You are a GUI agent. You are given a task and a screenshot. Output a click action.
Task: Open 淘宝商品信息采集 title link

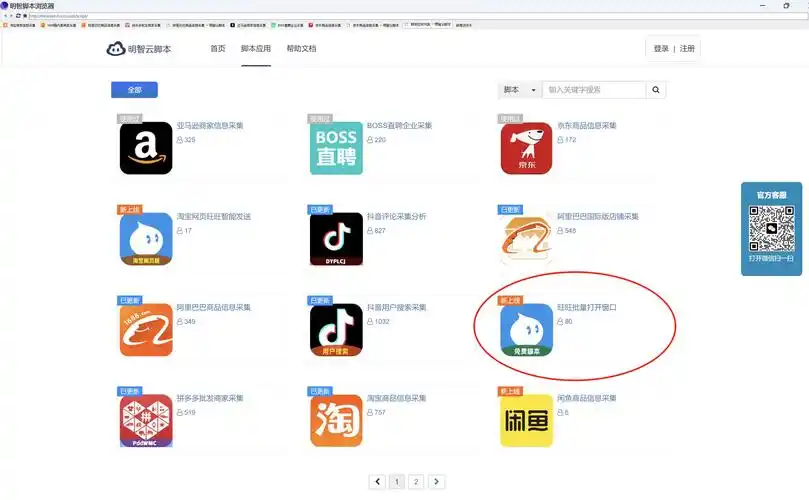click(x=397, y=398)
